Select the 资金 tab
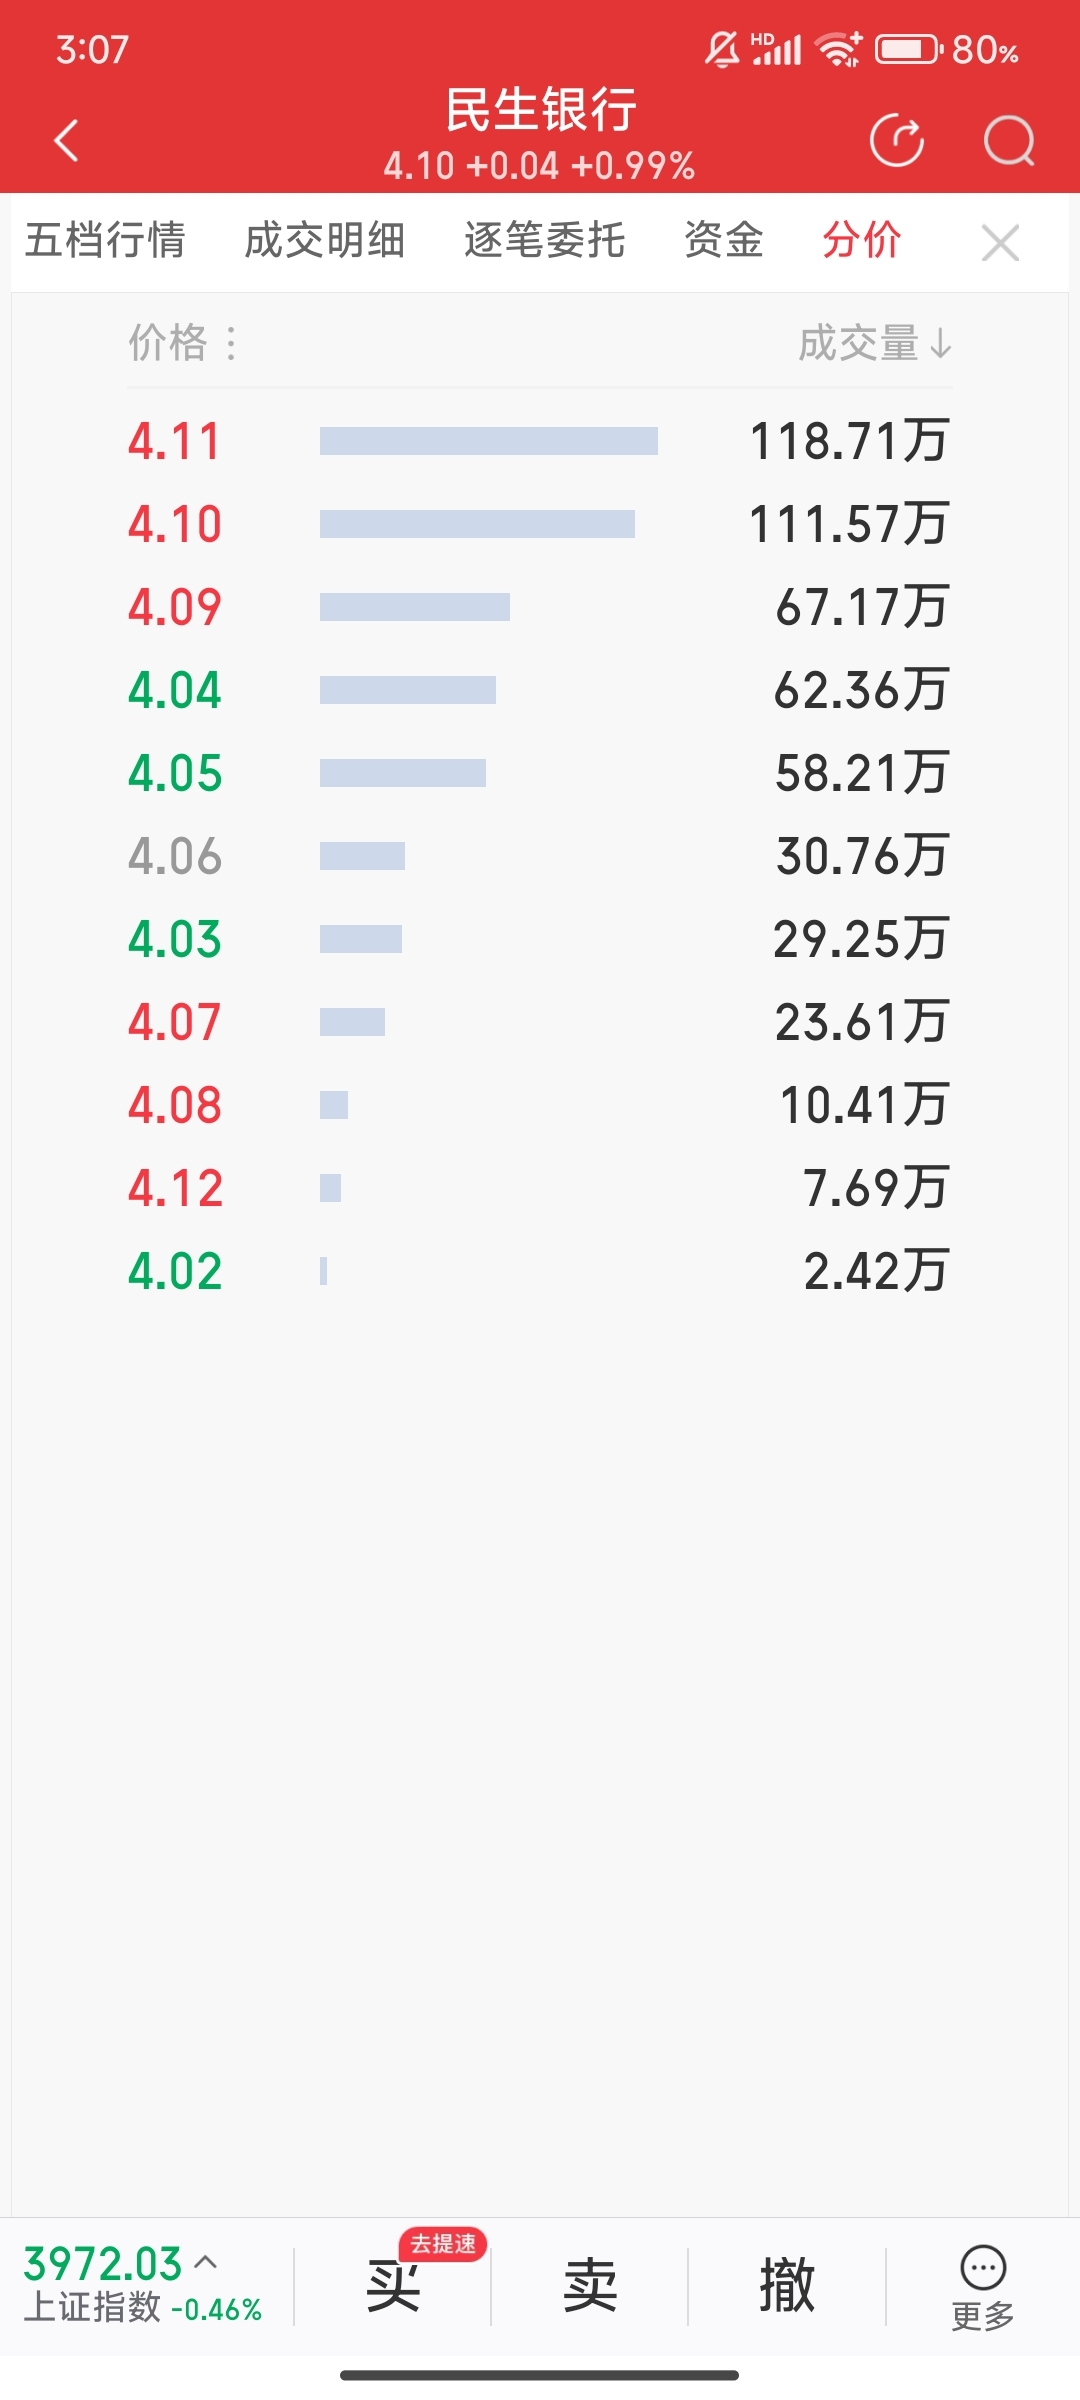This screenshot has height=2400, width=1080. (724, 241)
